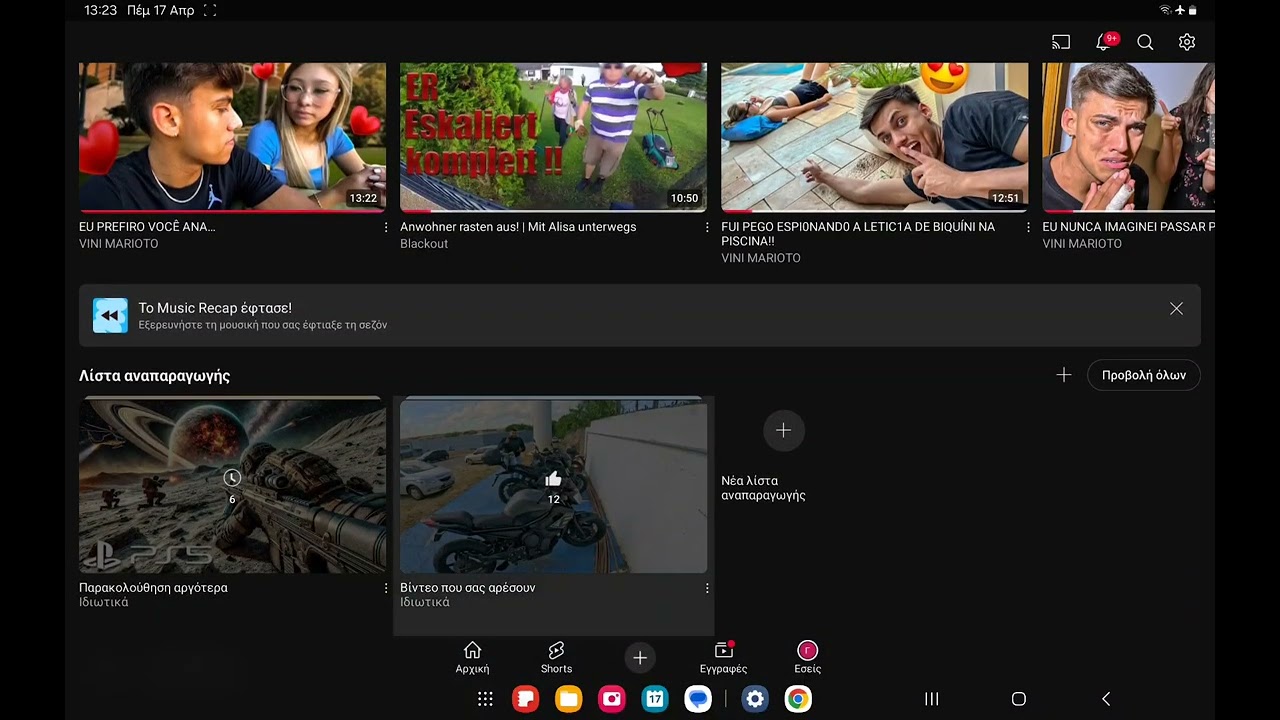Open options for EU PREFIRO VOCÊ ANA video

[386, 227]
